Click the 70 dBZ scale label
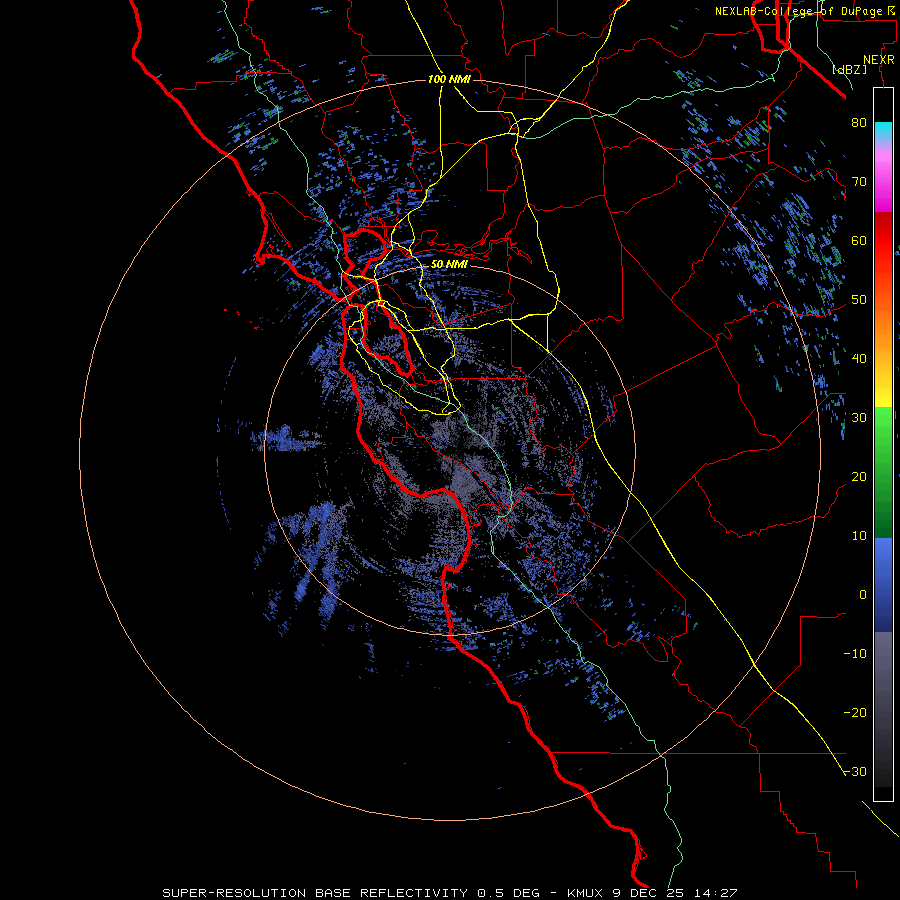Viewport: 900px width, 900px height. point(859,181)
